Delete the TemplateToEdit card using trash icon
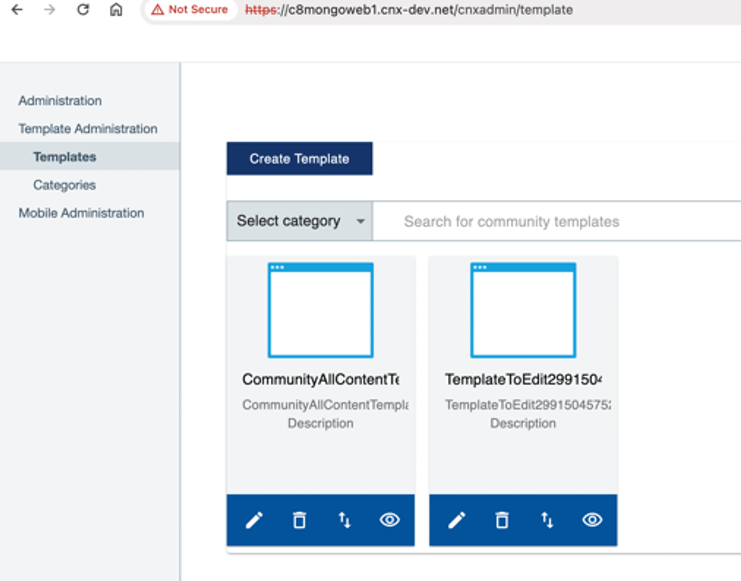 click(x=502, y=520)
